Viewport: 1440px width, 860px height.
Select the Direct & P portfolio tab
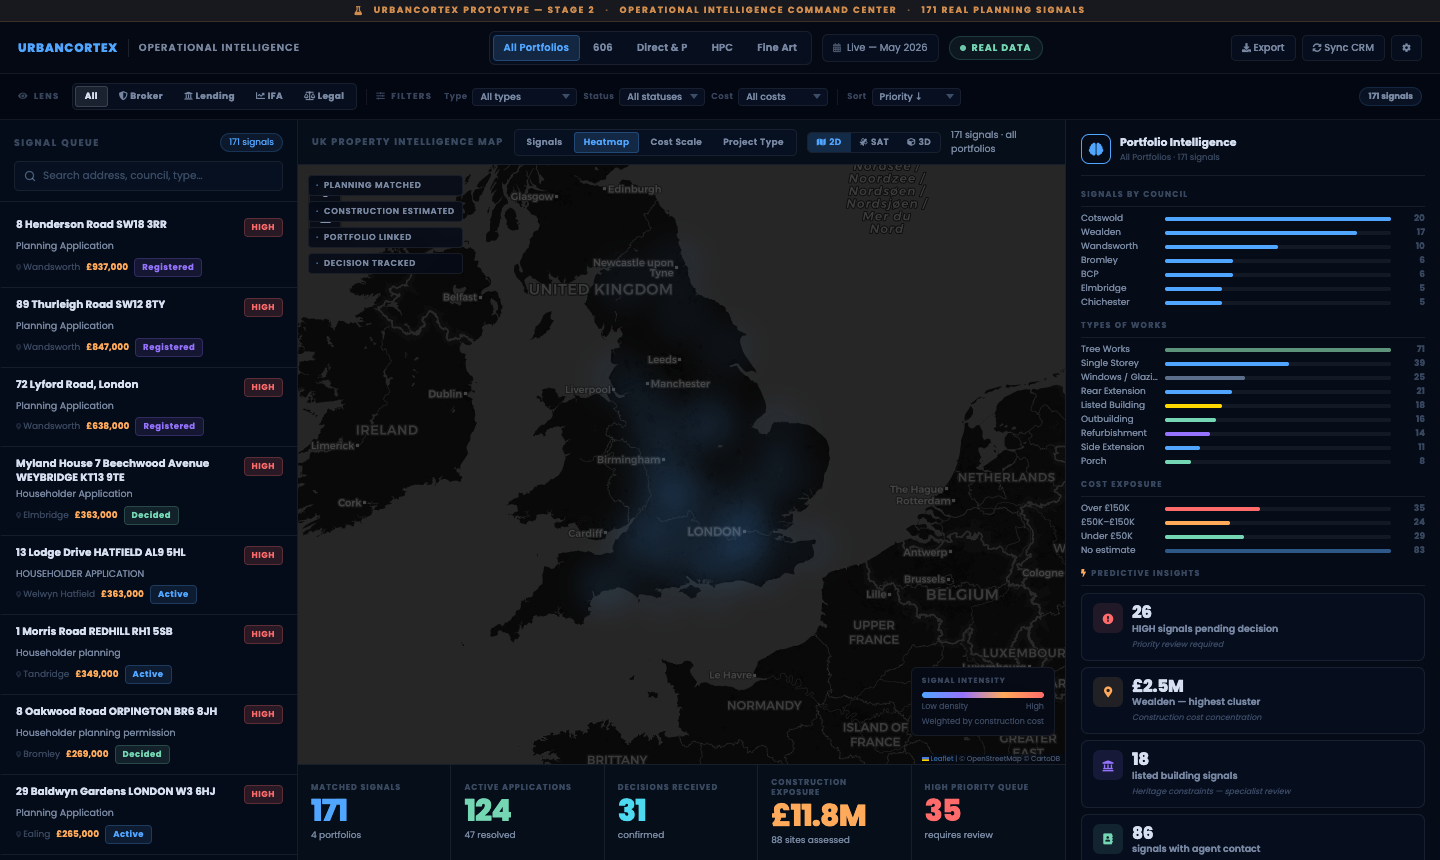coord(662,48)
